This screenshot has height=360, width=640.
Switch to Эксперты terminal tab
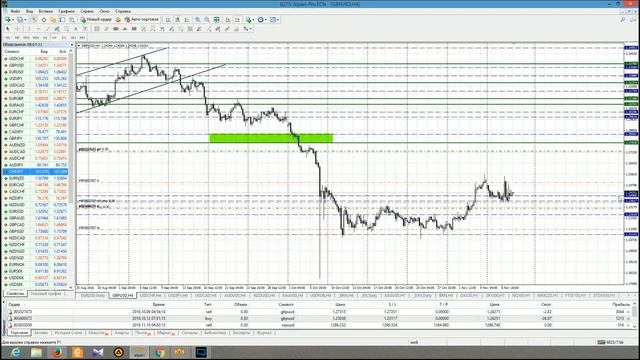pyautogui.click(x=241, y=333)
